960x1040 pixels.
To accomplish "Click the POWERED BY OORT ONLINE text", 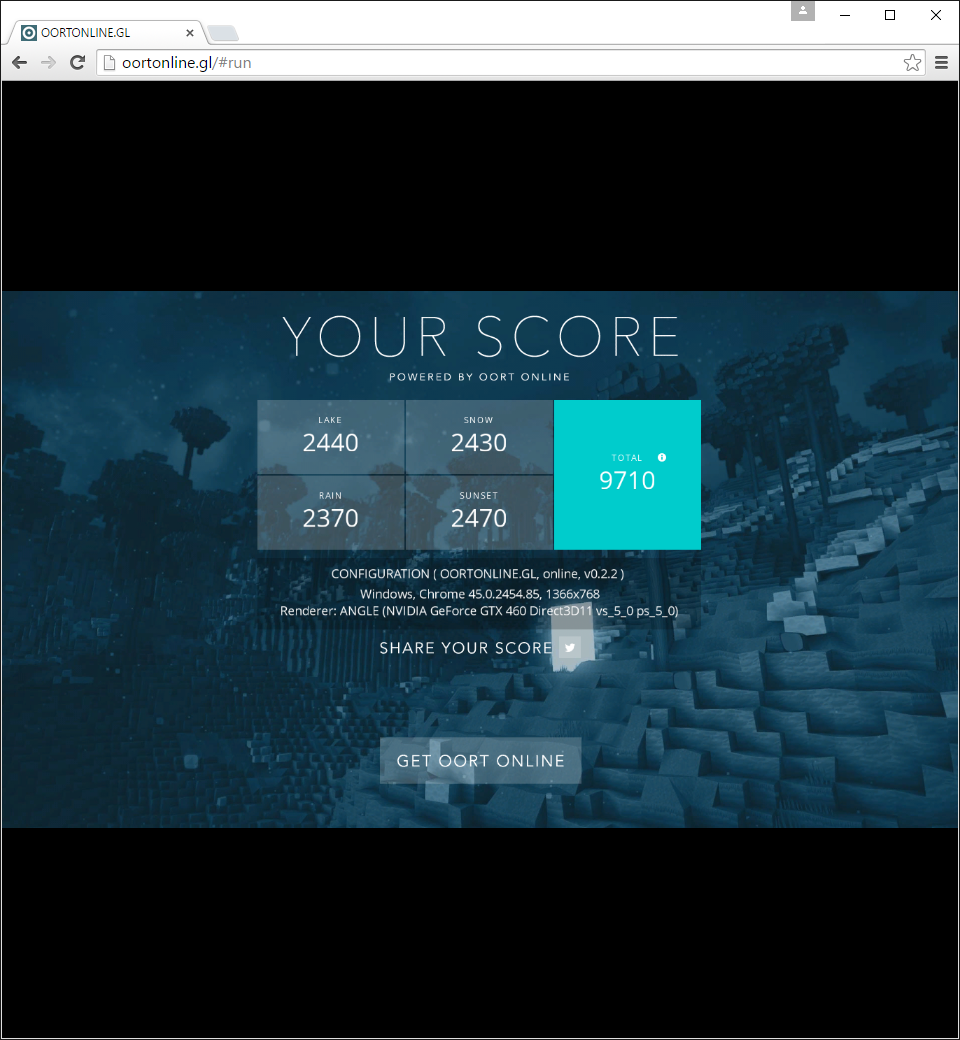I will click(479, 377).
